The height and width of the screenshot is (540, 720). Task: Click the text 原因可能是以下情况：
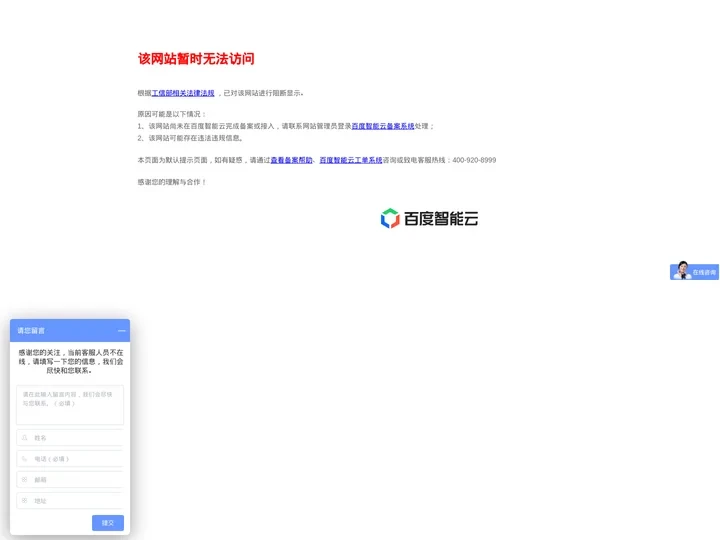pos(172,114)
